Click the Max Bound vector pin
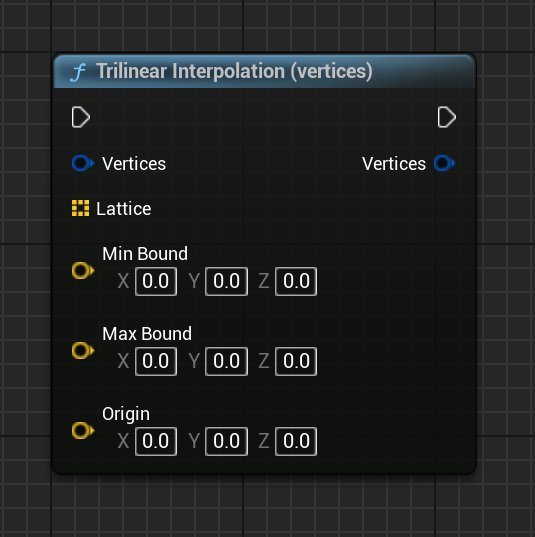This screenshot has height=537, width=535. click(83, 350)
